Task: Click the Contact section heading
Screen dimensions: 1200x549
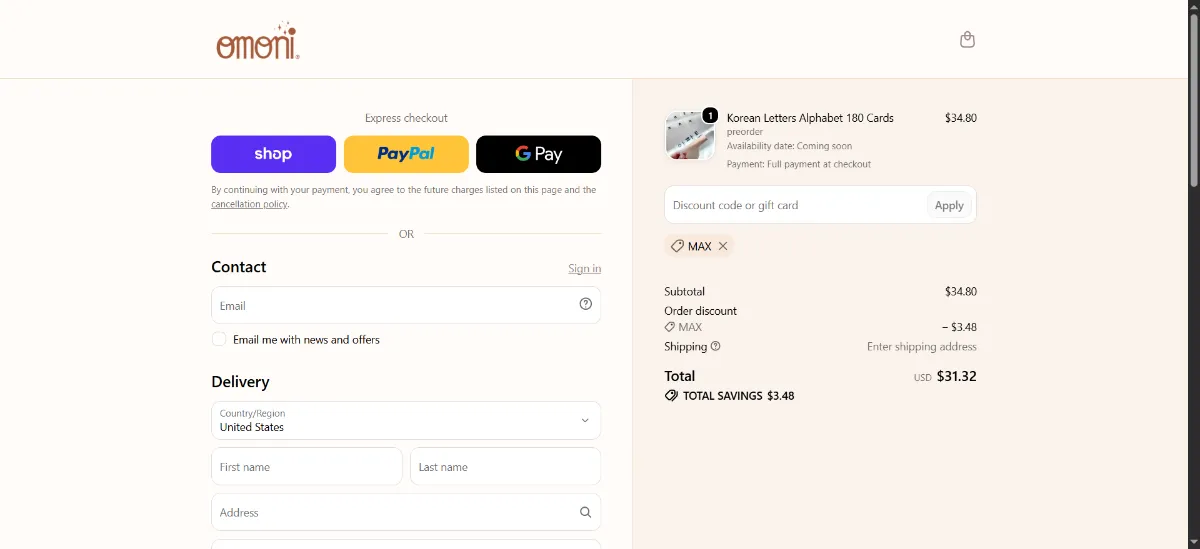Action: (239, 267)
